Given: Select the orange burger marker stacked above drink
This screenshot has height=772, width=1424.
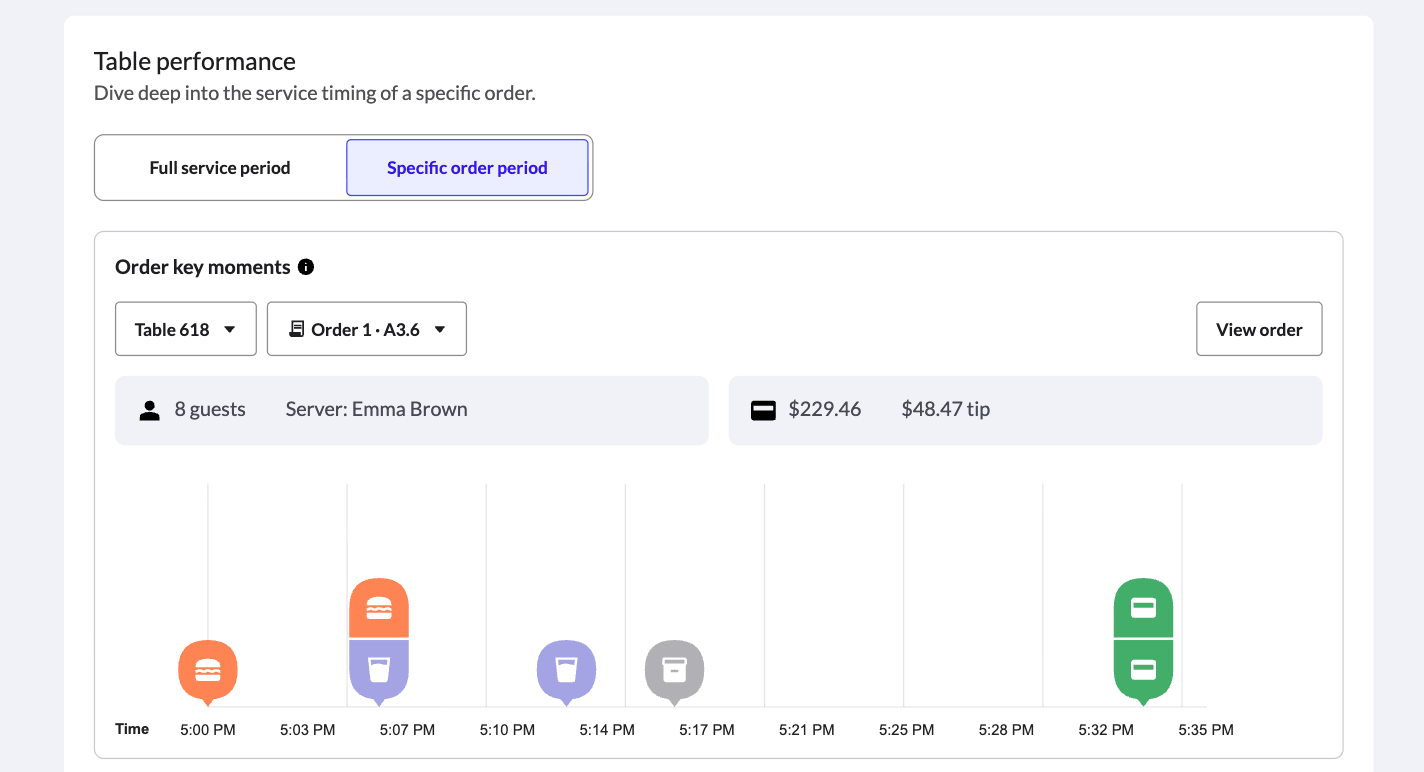Looking at the screenshot, I should pyautogui.click(x=379, y=608).
